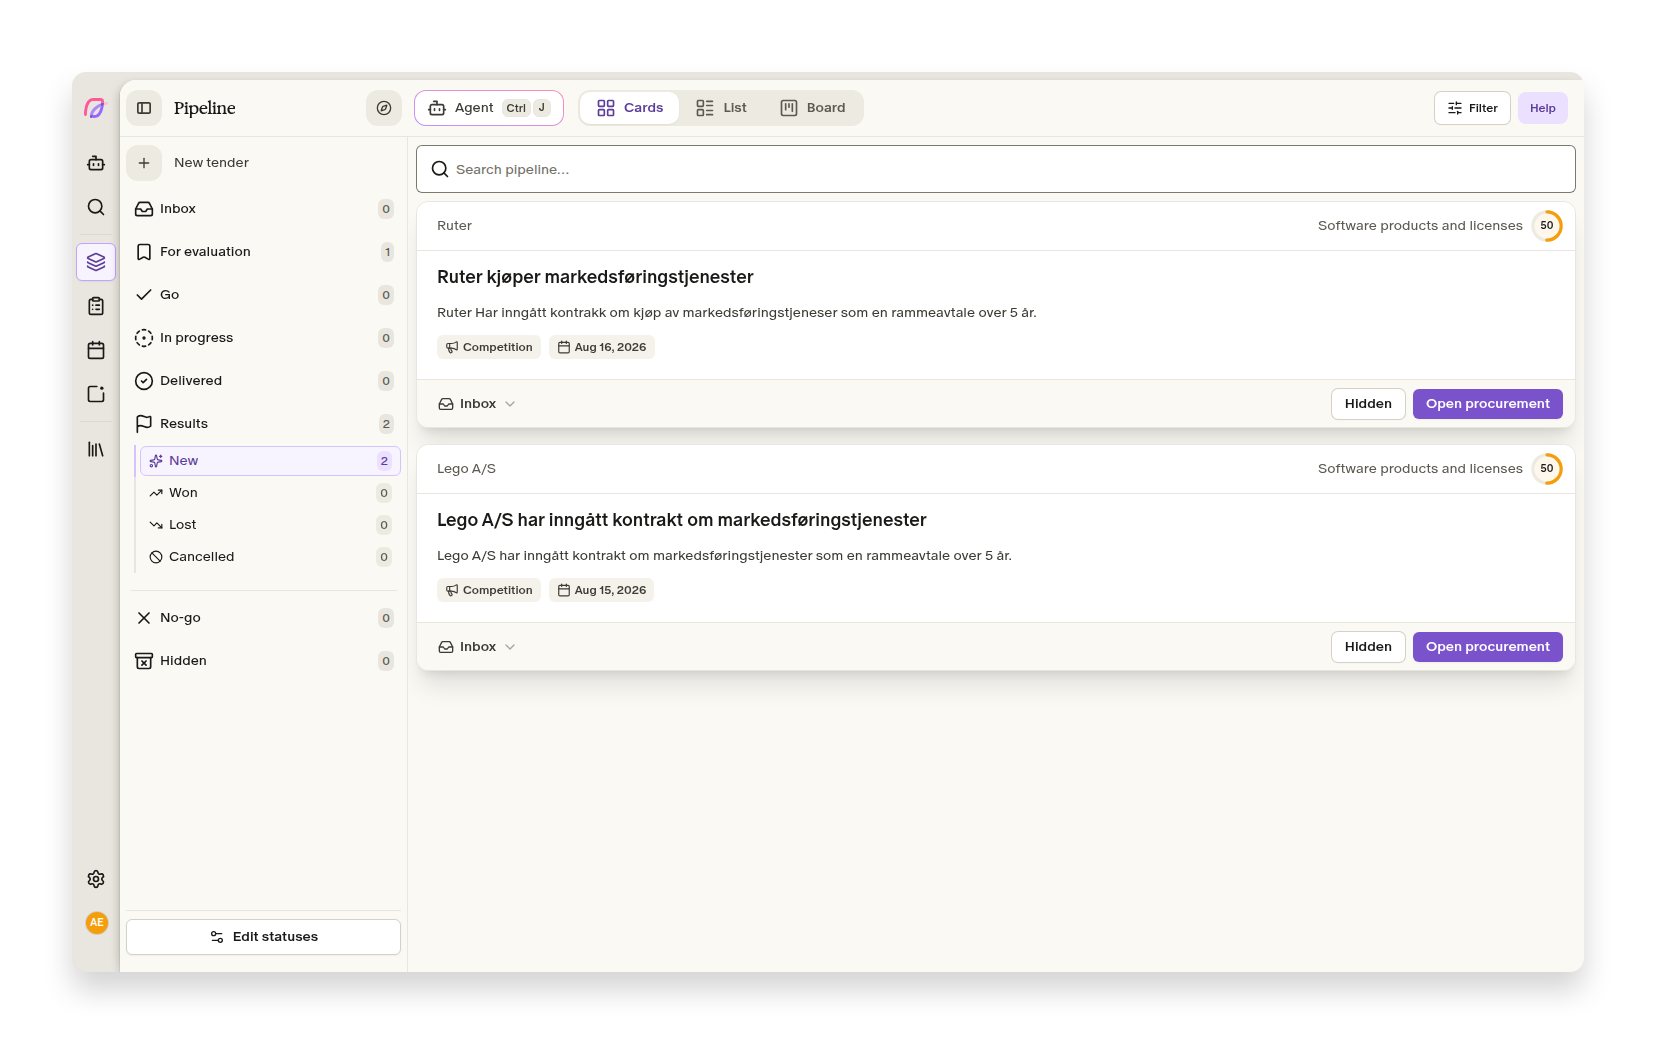Switch to Cards view
The height and width of the screenshot is (1044, 1656).
630,108
